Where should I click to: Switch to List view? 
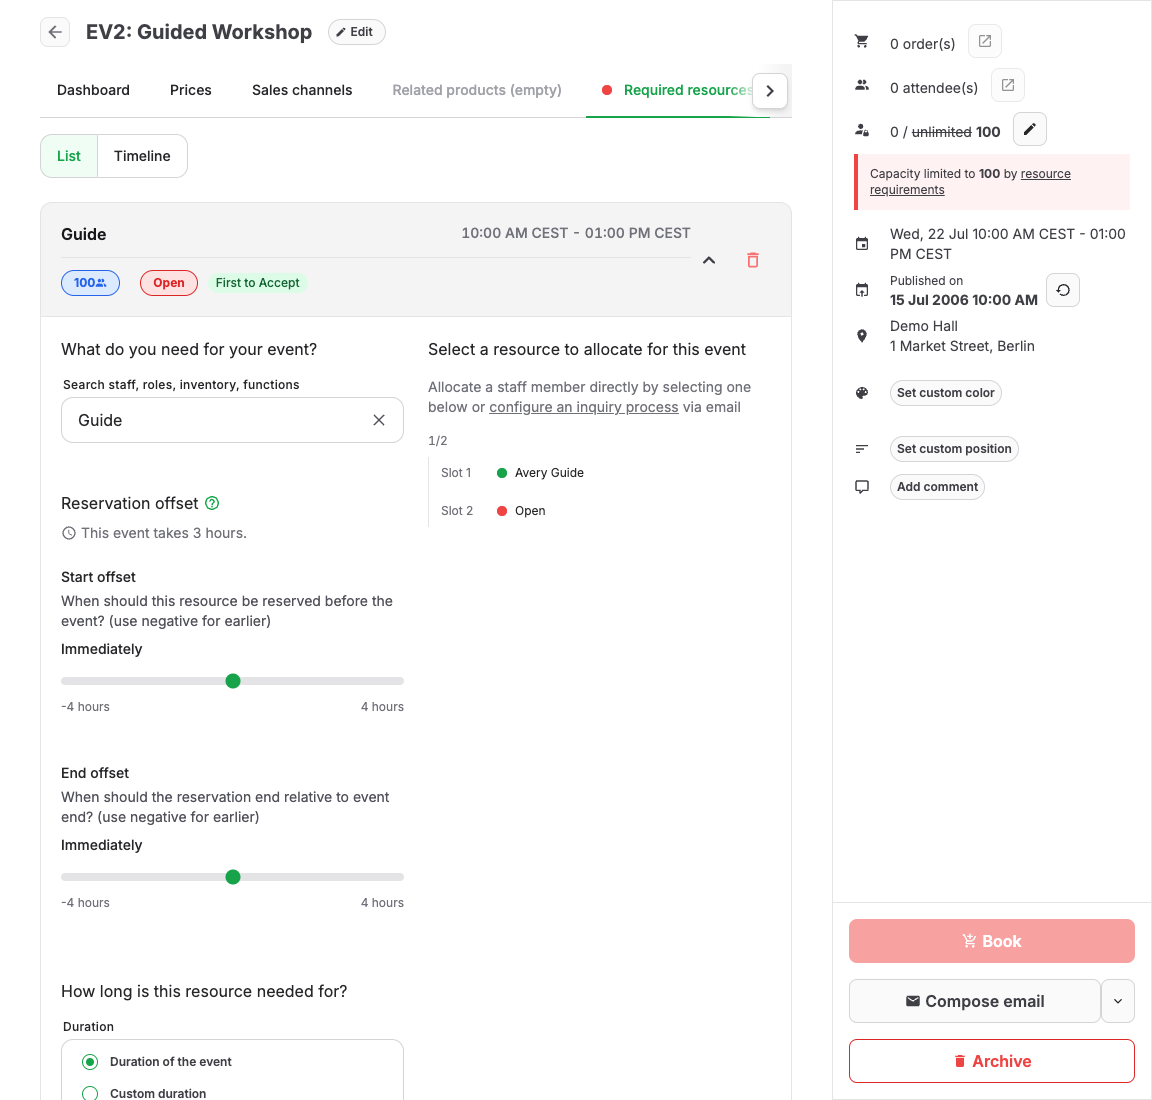[x=69, y=156]
